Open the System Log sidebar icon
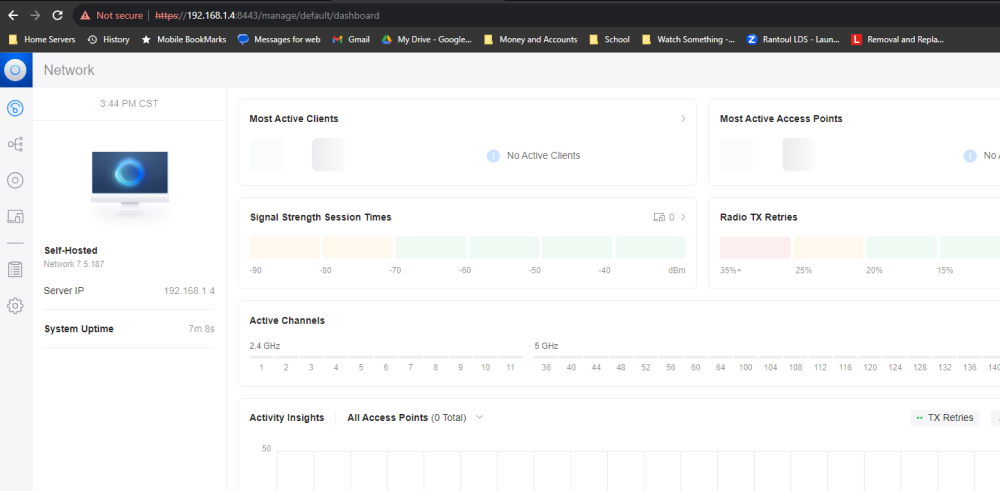1000x491 pixels. coord(15,270)
